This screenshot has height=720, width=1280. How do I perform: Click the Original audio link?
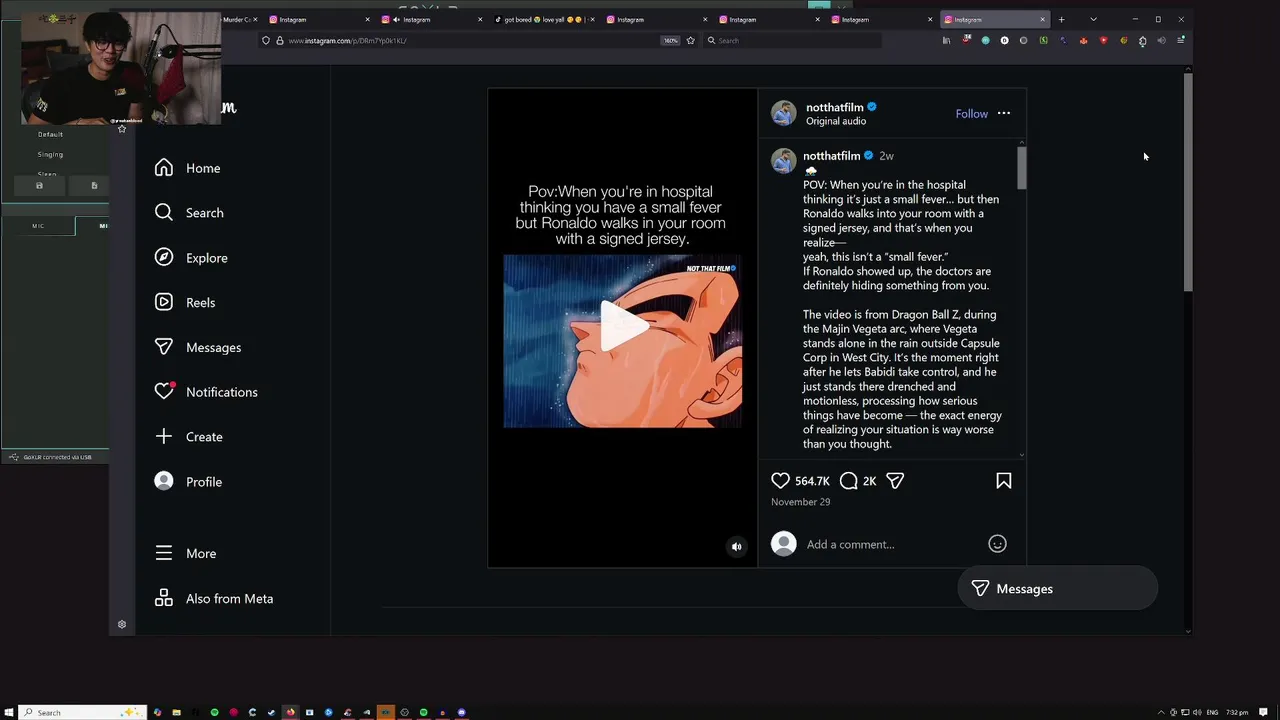[836, 121]
